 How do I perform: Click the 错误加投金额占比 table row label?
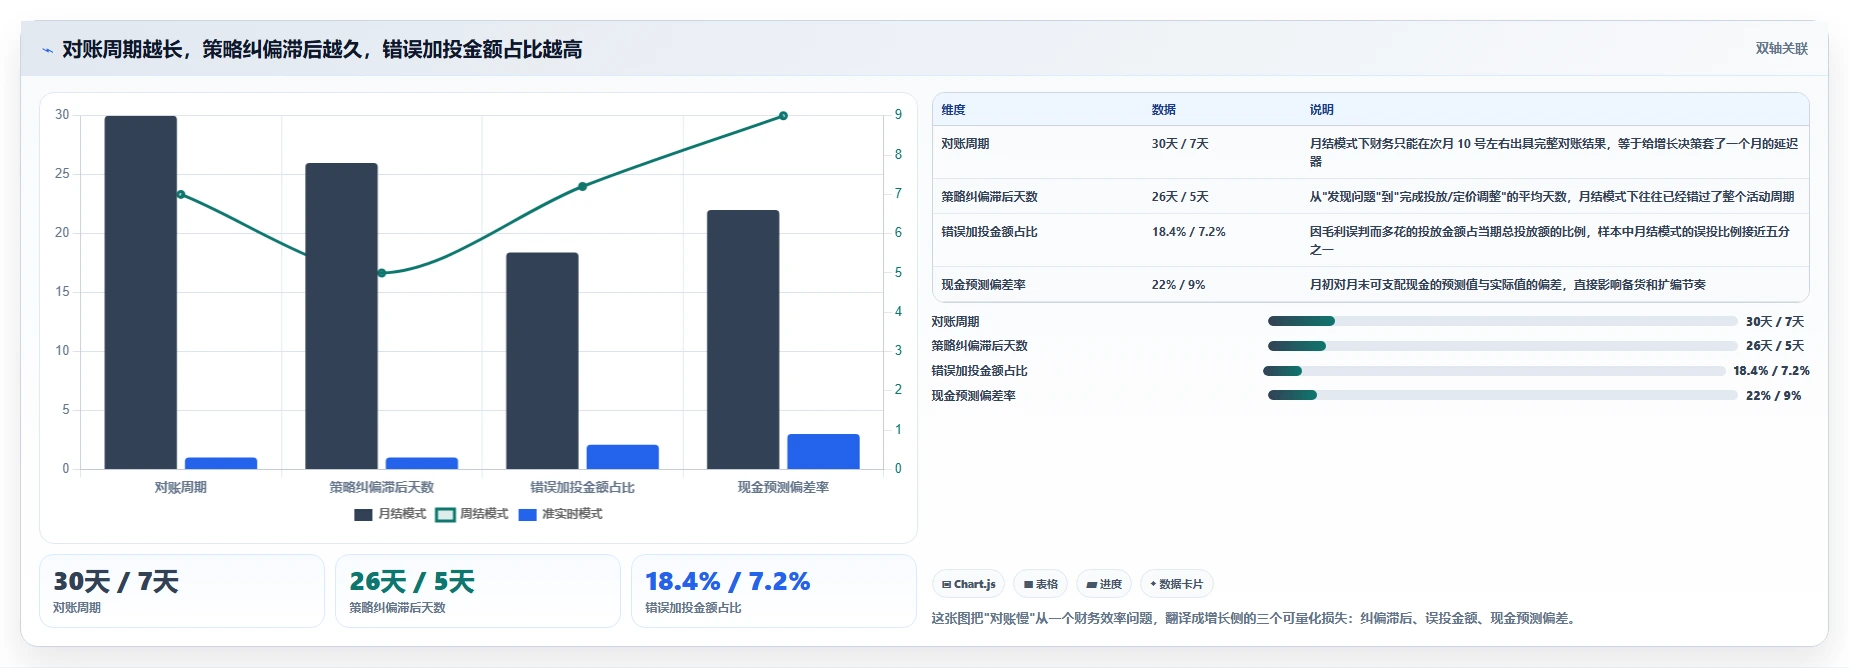tap(989, 232)
